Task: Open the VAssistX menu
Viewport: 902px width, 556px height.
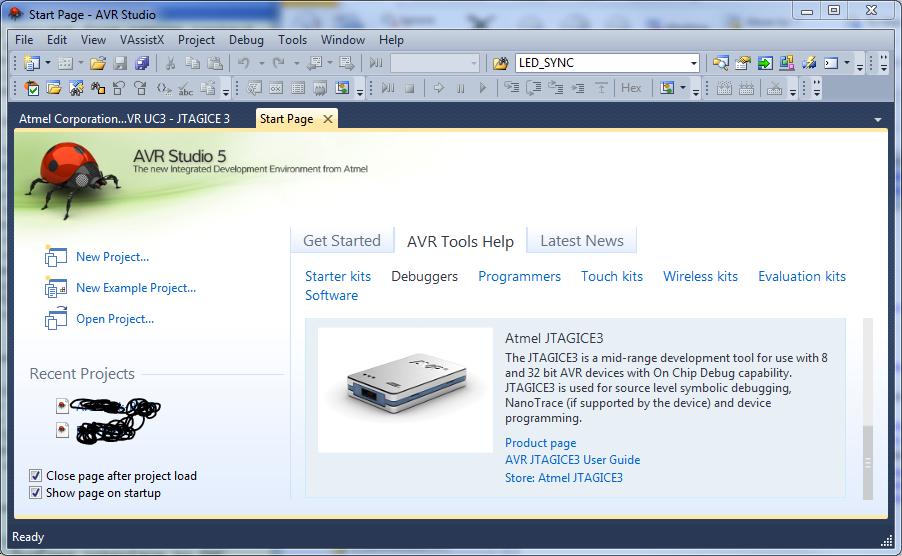Action: pyautogui.click(x=142, y=40)
